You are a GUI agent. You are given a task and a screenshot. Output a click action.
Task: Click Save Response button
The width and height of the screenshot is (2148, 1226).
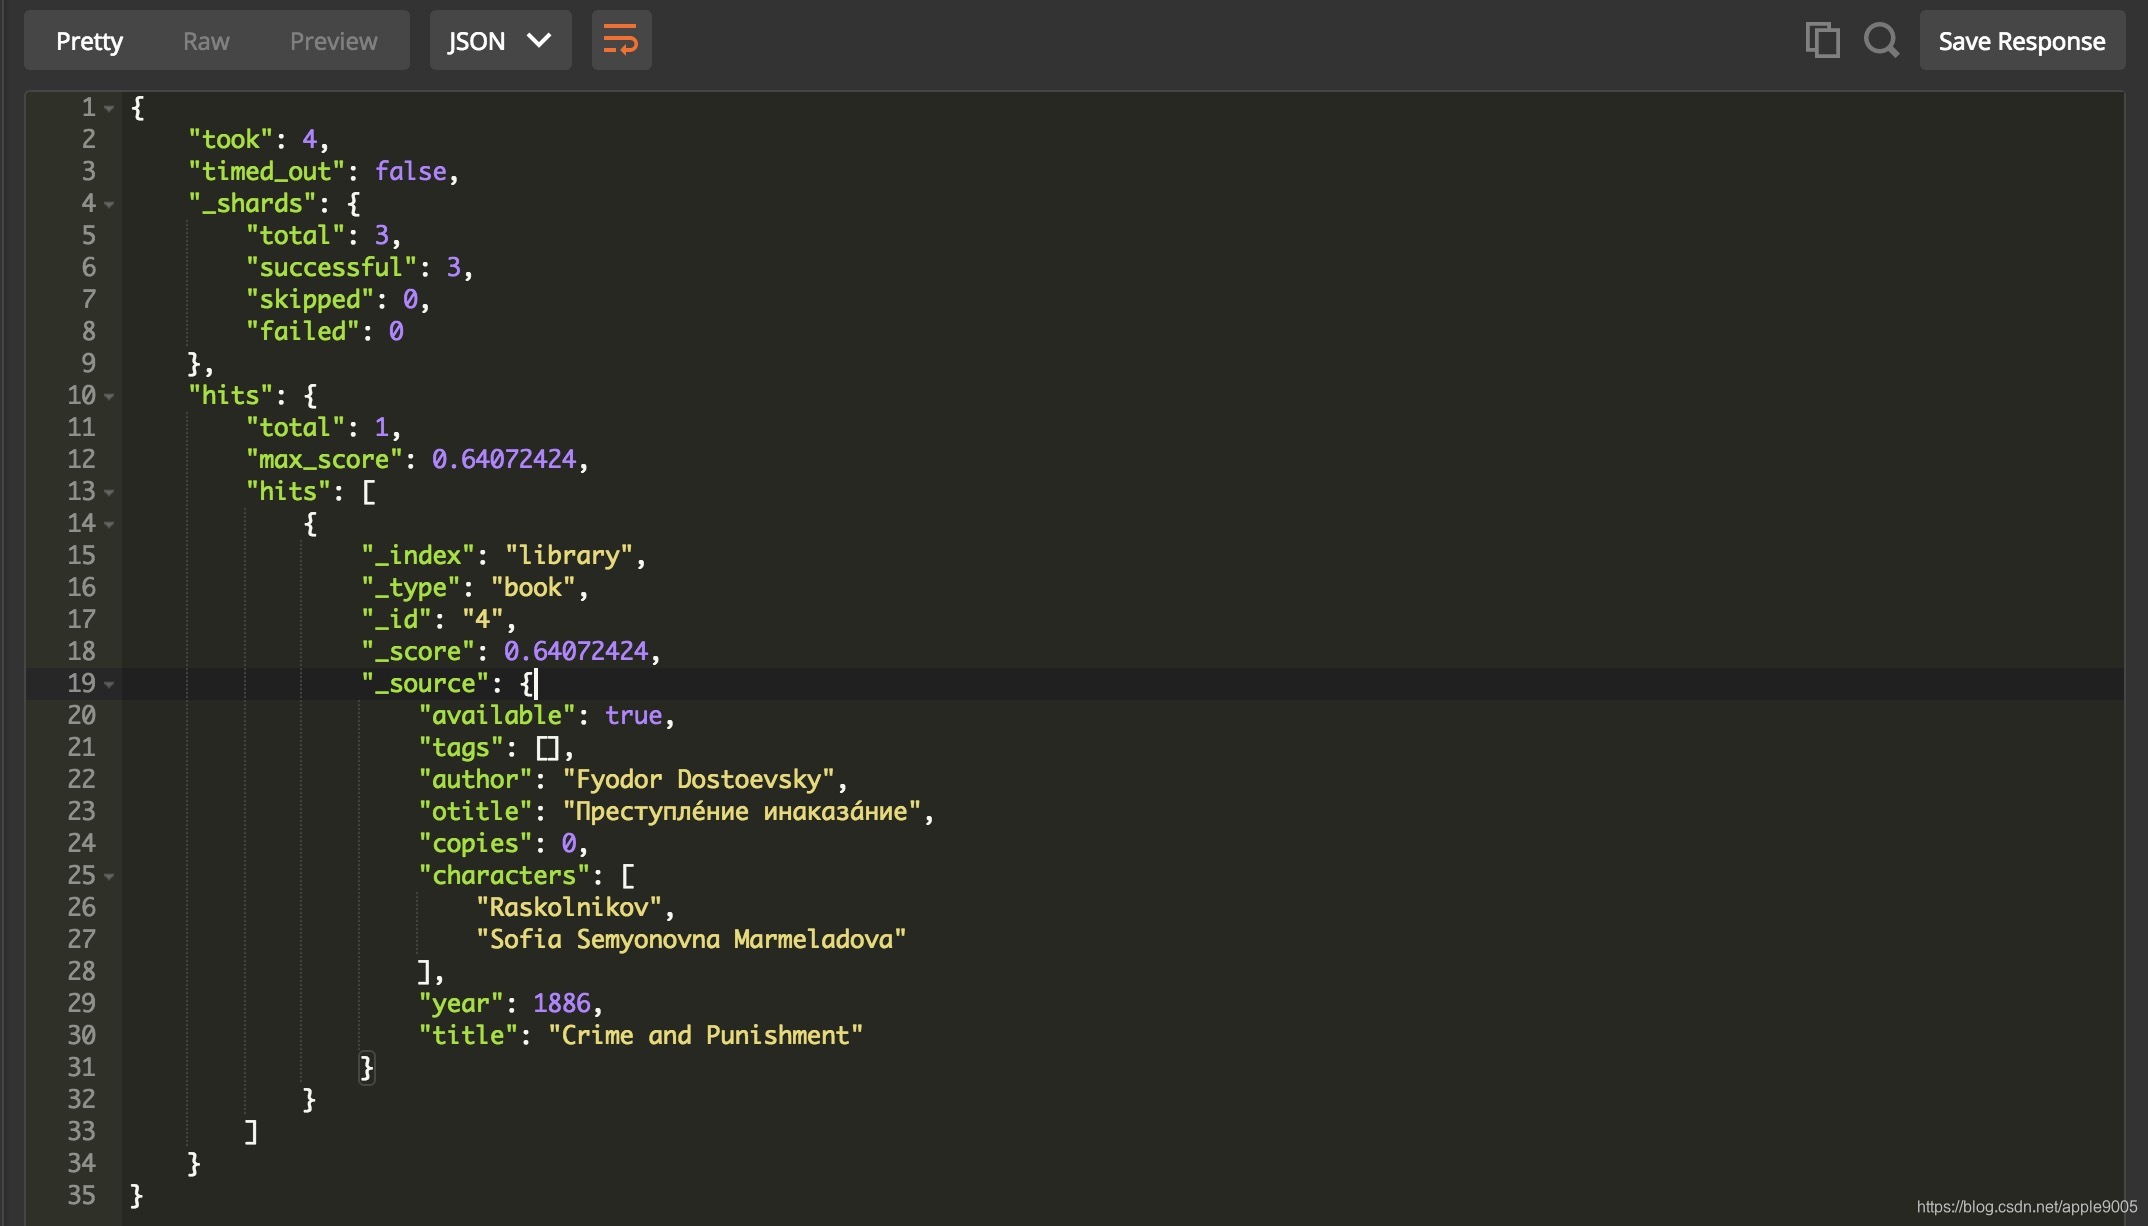(x=2022, y=41)
